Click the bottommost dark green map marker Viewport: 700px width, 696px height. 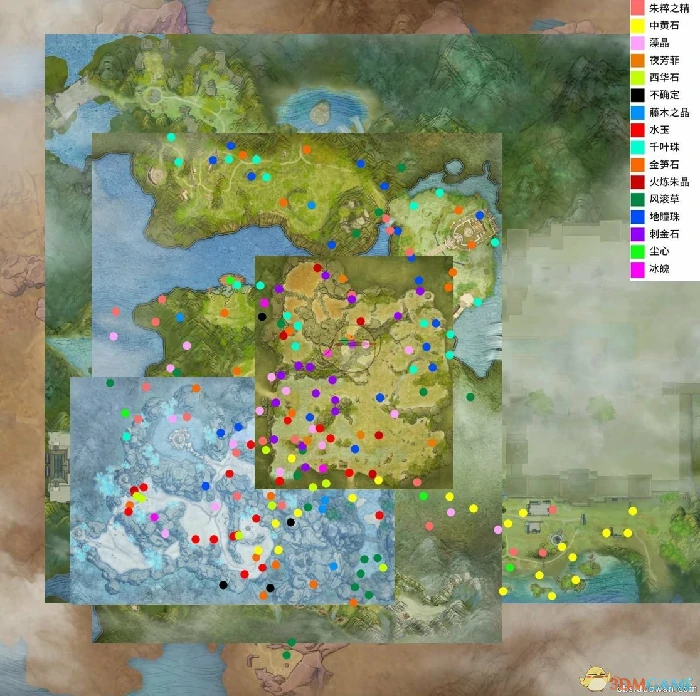pos(285,656)
